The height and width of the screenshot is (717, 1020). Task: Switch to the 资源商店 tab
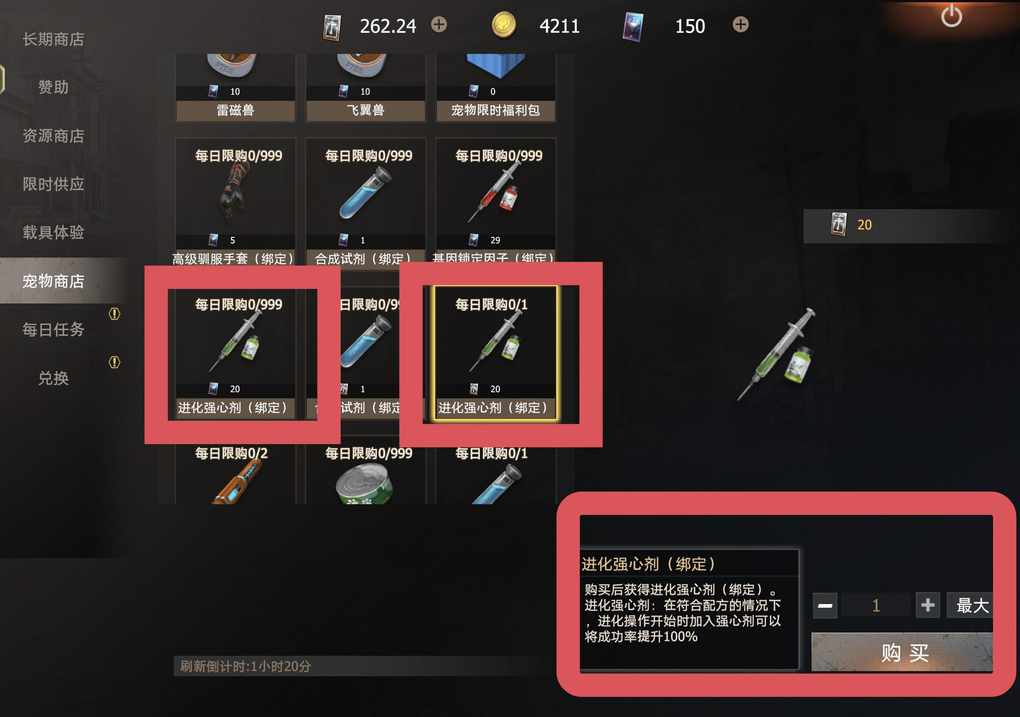[53, 135]
